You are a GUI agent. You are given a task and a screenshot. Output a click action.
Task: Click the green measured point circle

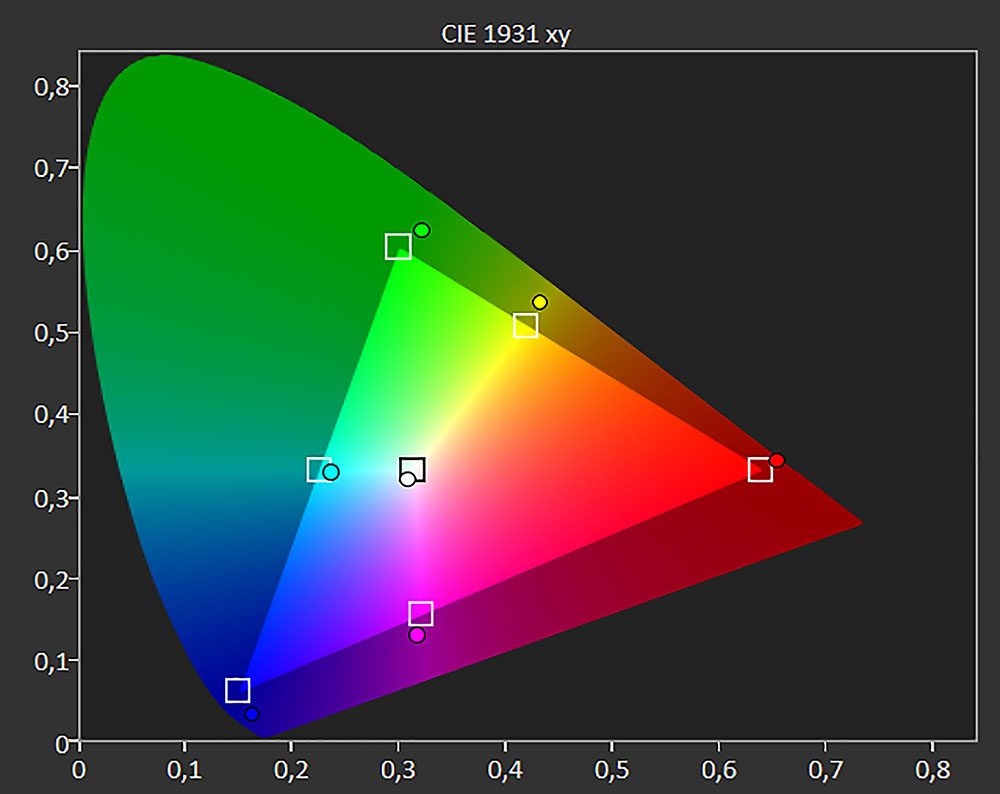422,231
